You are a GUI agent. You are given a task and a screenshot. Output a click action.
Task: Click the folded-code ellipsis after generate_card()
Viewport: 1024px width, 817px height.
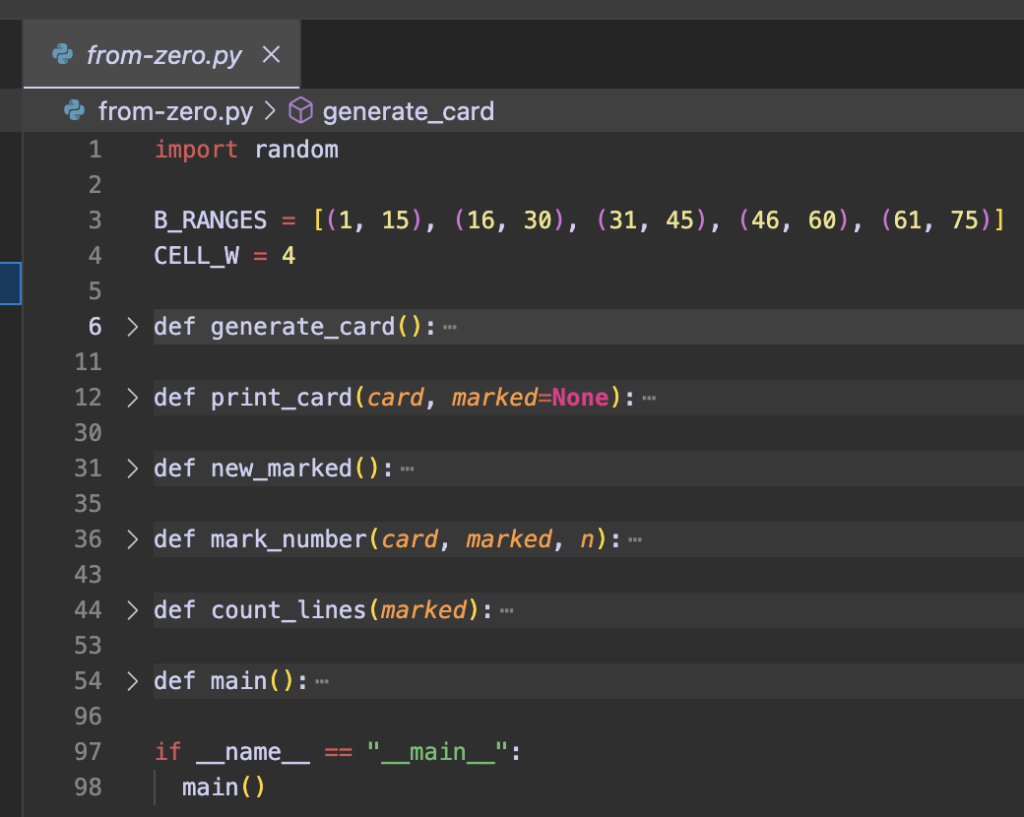(x=449, y=327)
